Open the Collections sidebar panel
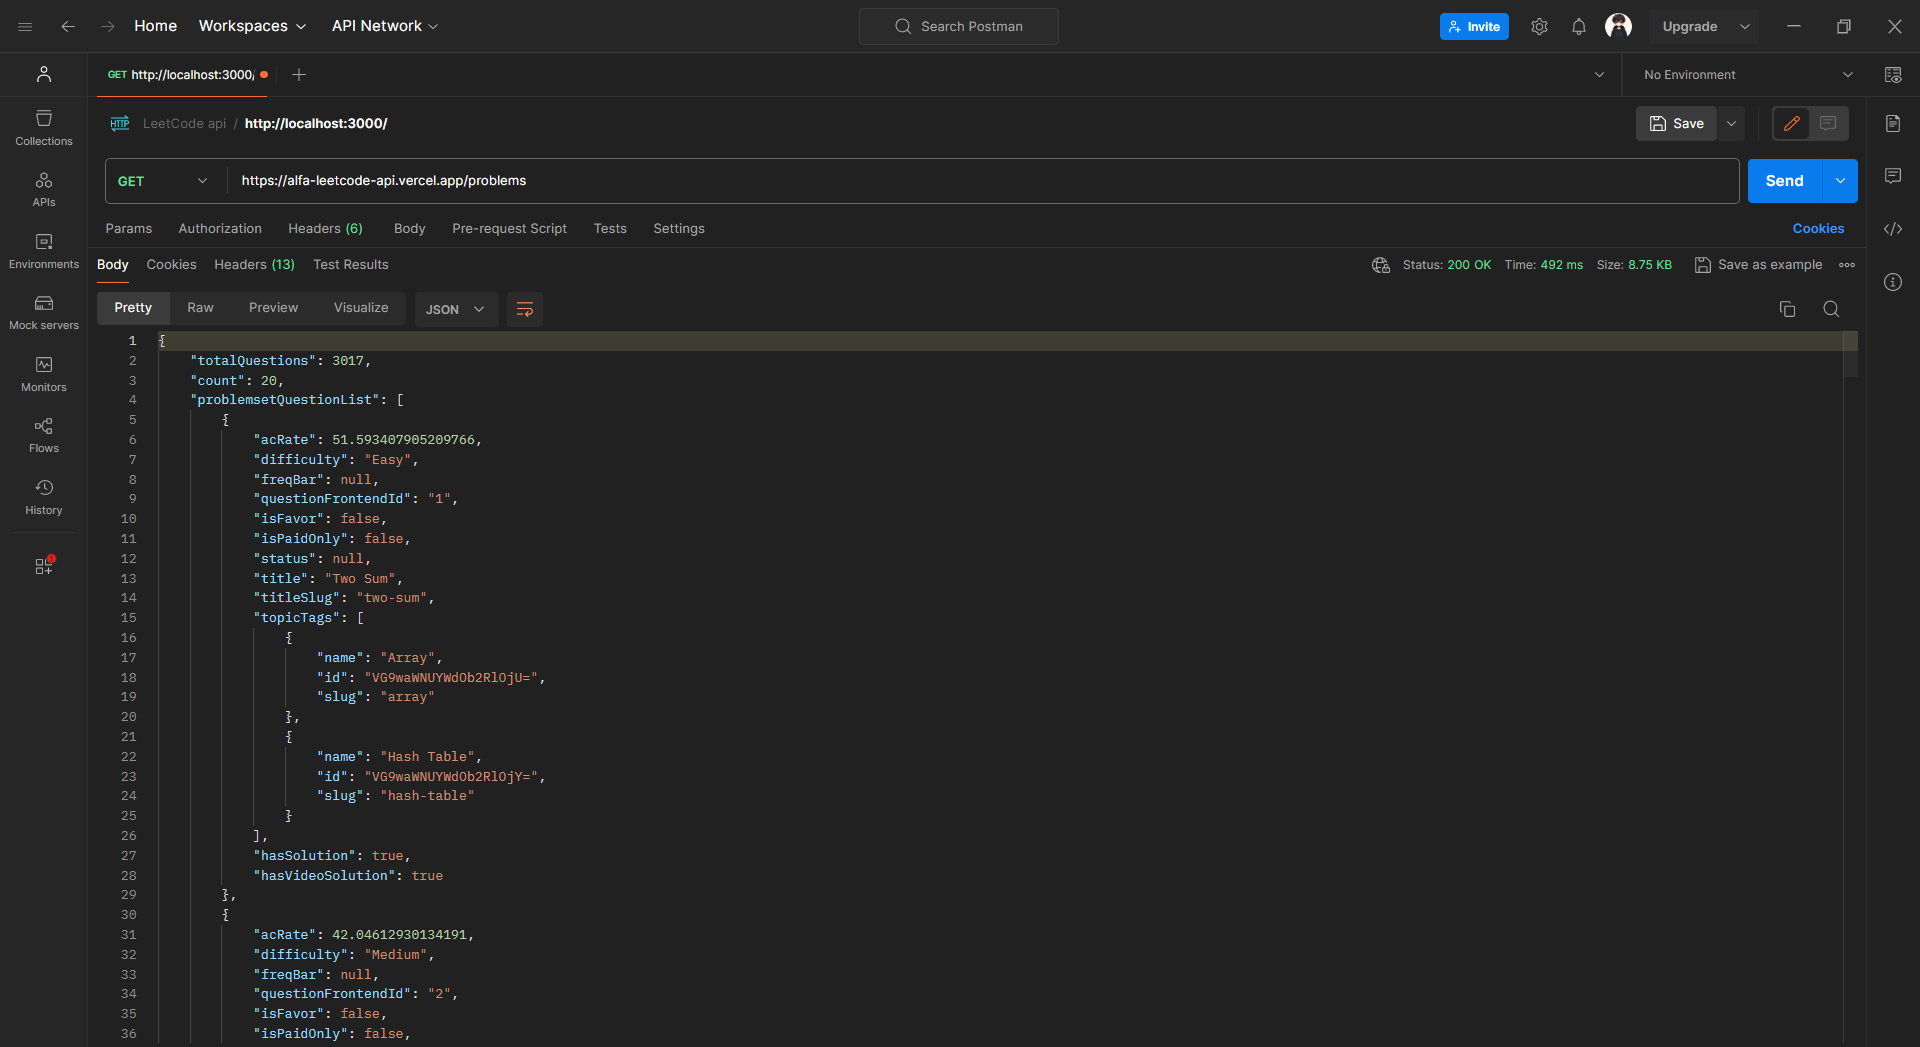This screenshot has width=1920, height=1047. tap(44, 128)
